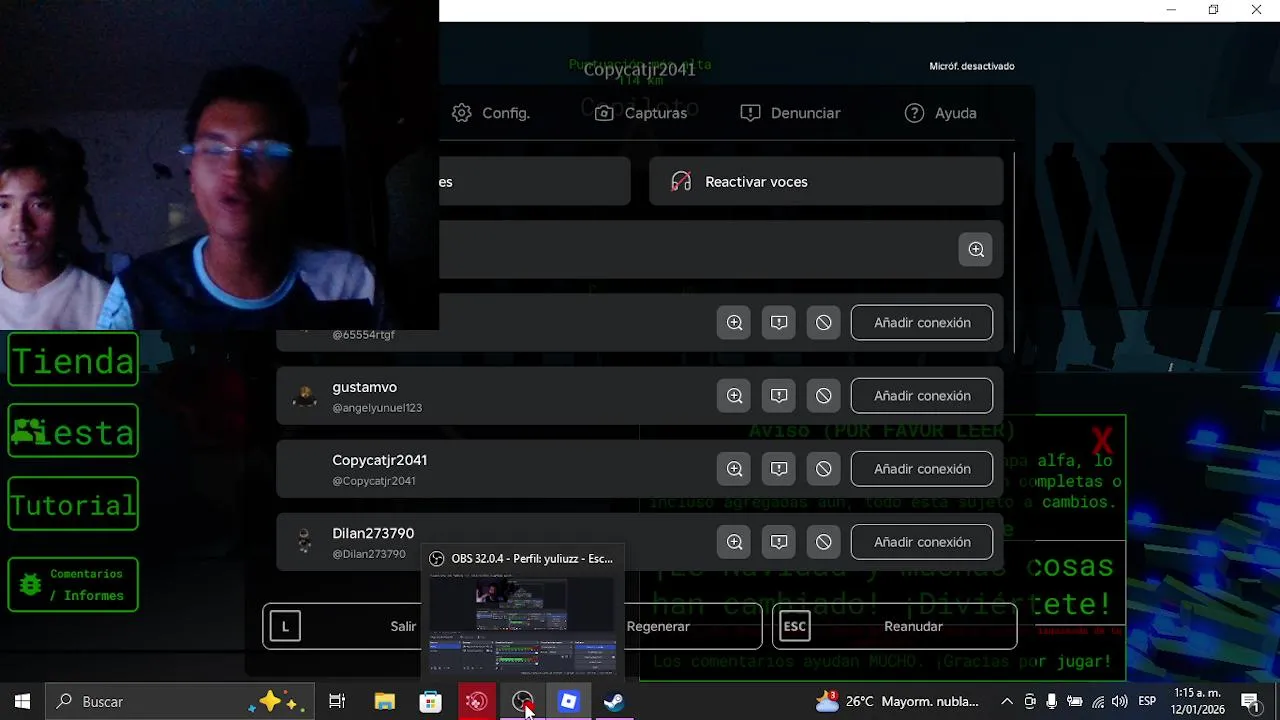1280x720 pixels.
Task: Click Reactivar voces button
Action: click(x=826, y=182)
